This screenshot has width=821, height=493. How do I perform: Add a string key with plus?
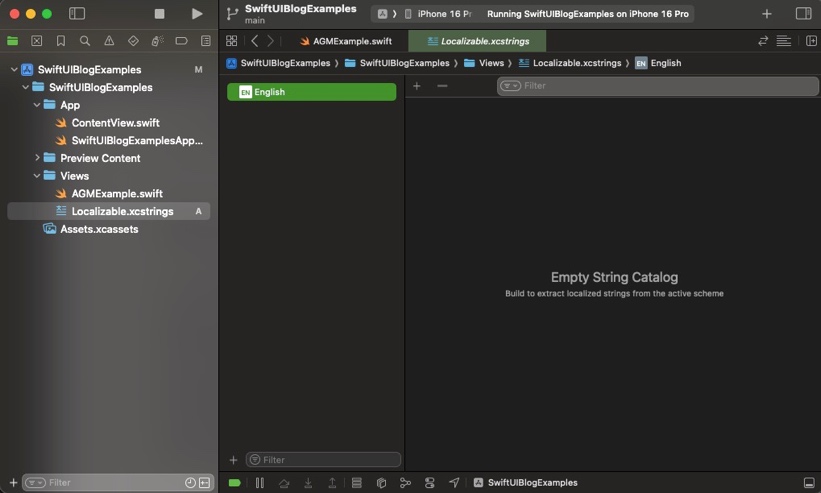416,85
